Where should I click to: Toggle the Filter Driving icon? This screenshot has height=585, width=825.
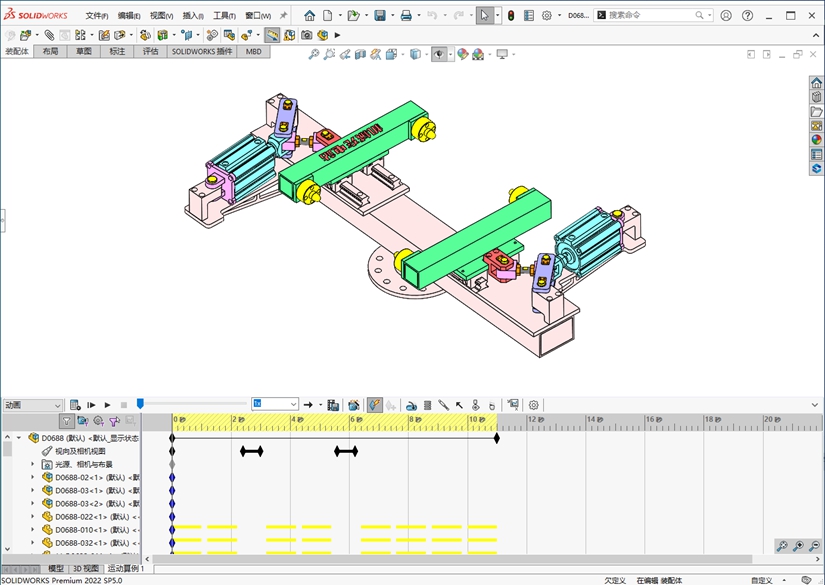click(x=98, y=421)
